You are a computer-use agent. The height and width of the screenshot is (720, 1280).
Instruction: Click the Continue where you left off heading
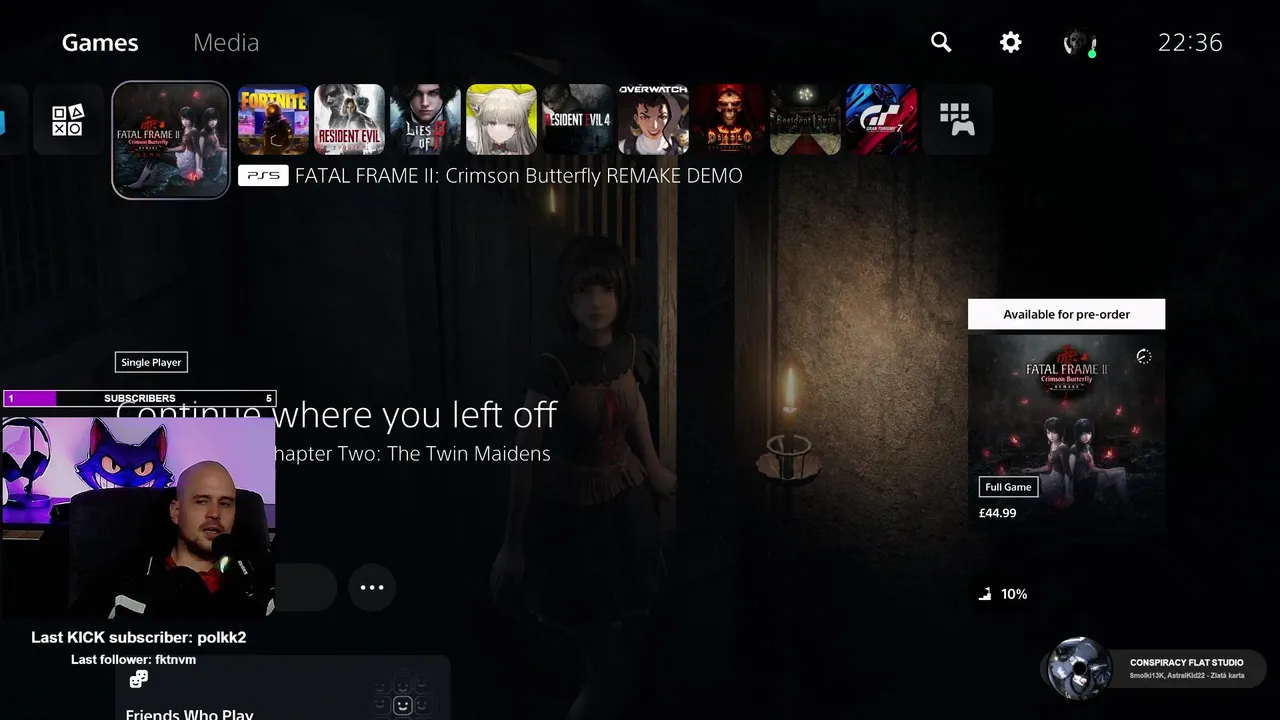(x=336, y=414)
